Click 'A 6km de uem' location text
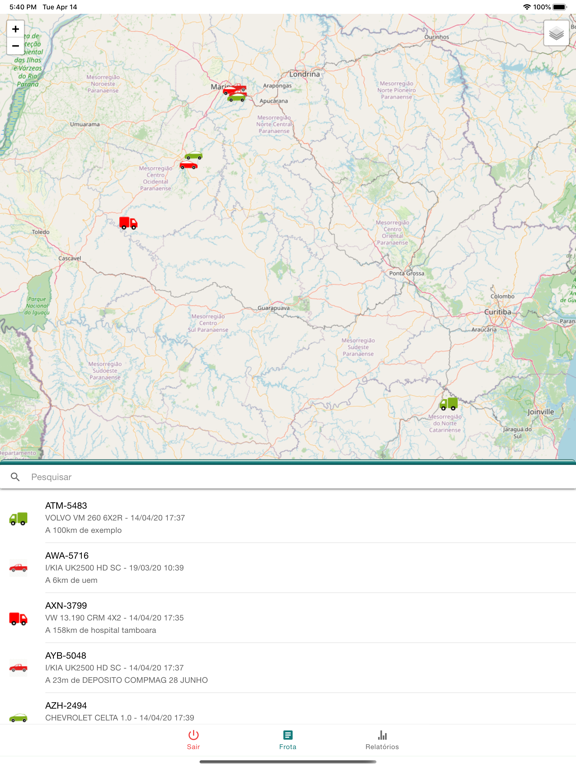Screen dimensions: 576x768 point(71,580)
